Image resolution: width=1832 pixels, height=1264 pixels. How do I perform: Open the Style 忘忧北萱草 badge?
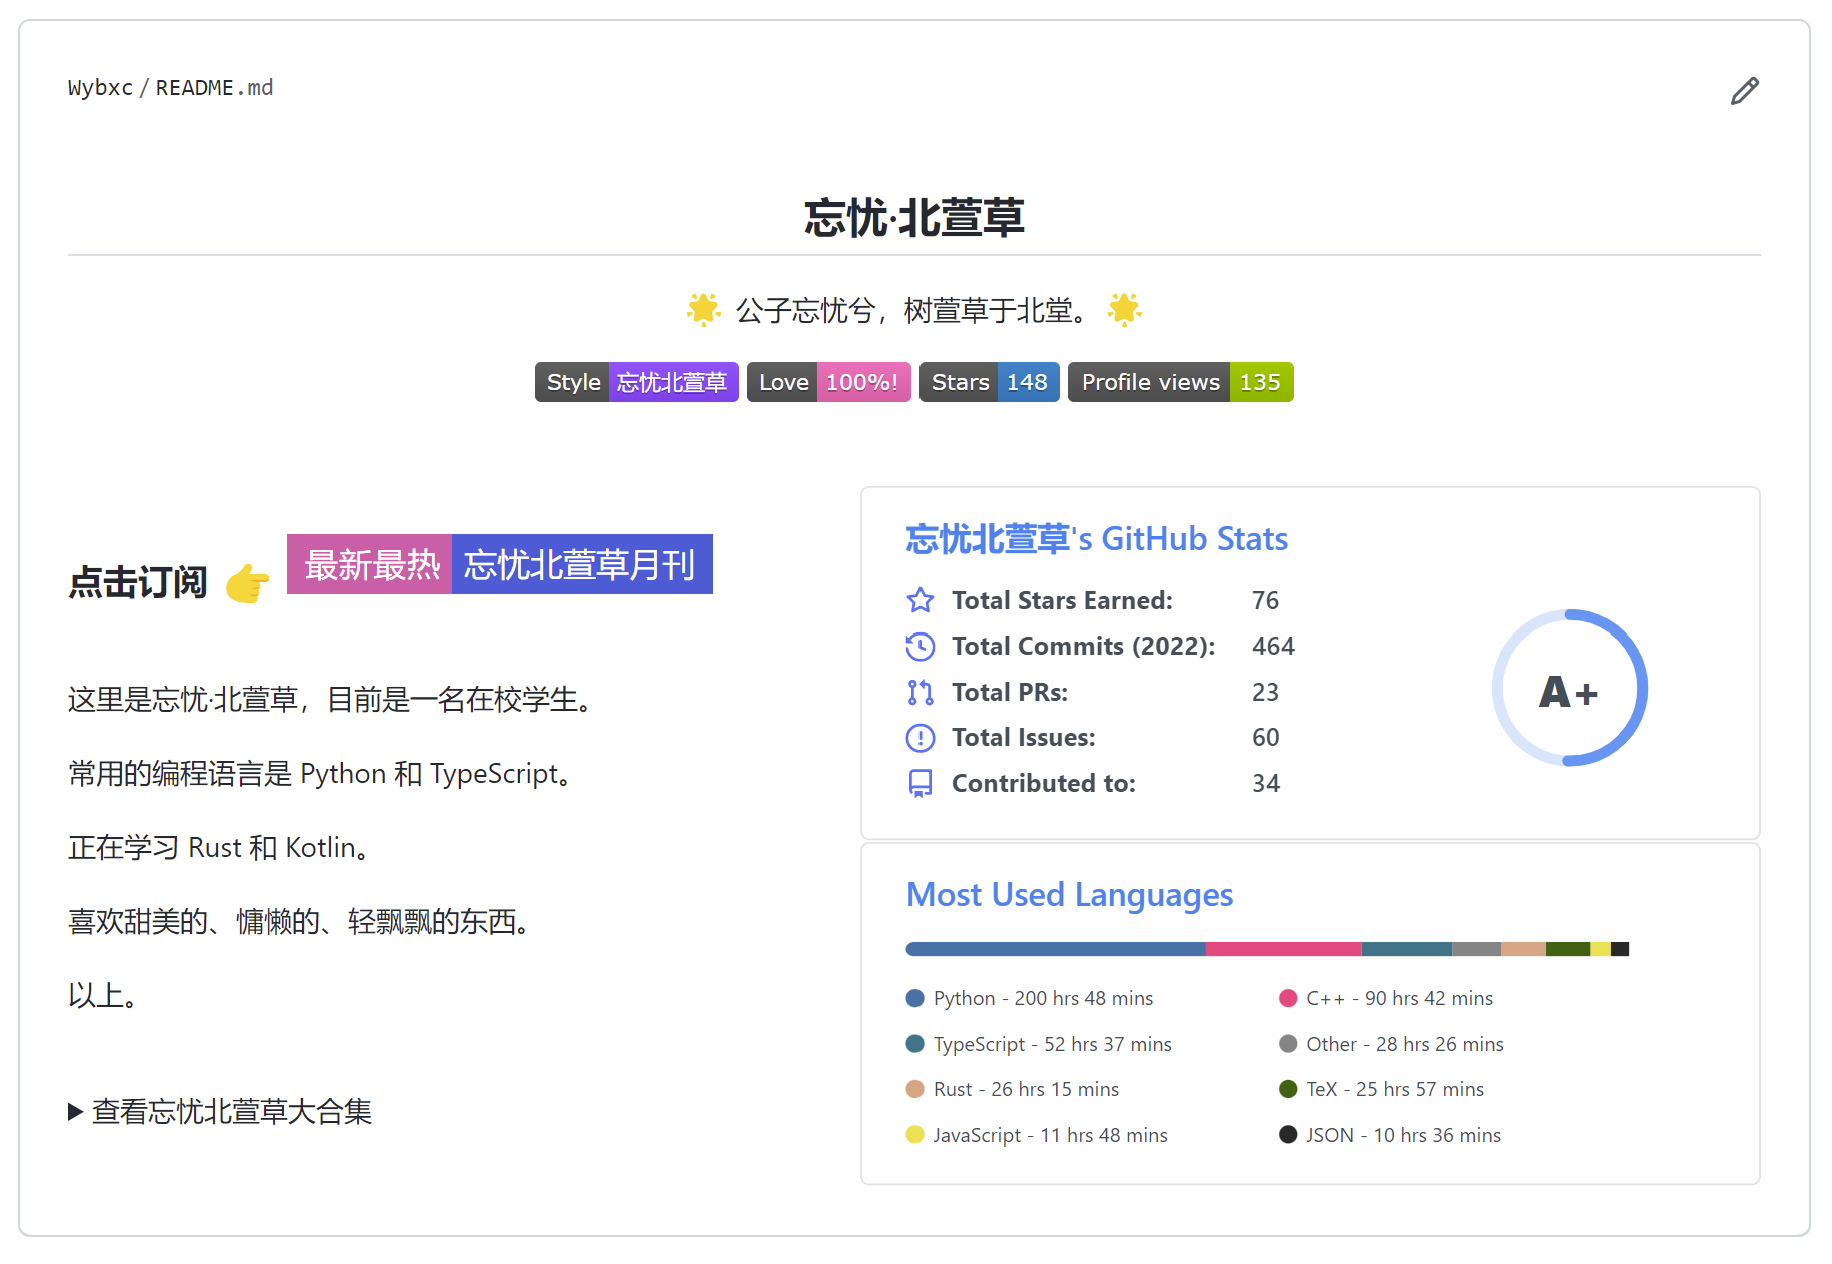tap(636, 382)
